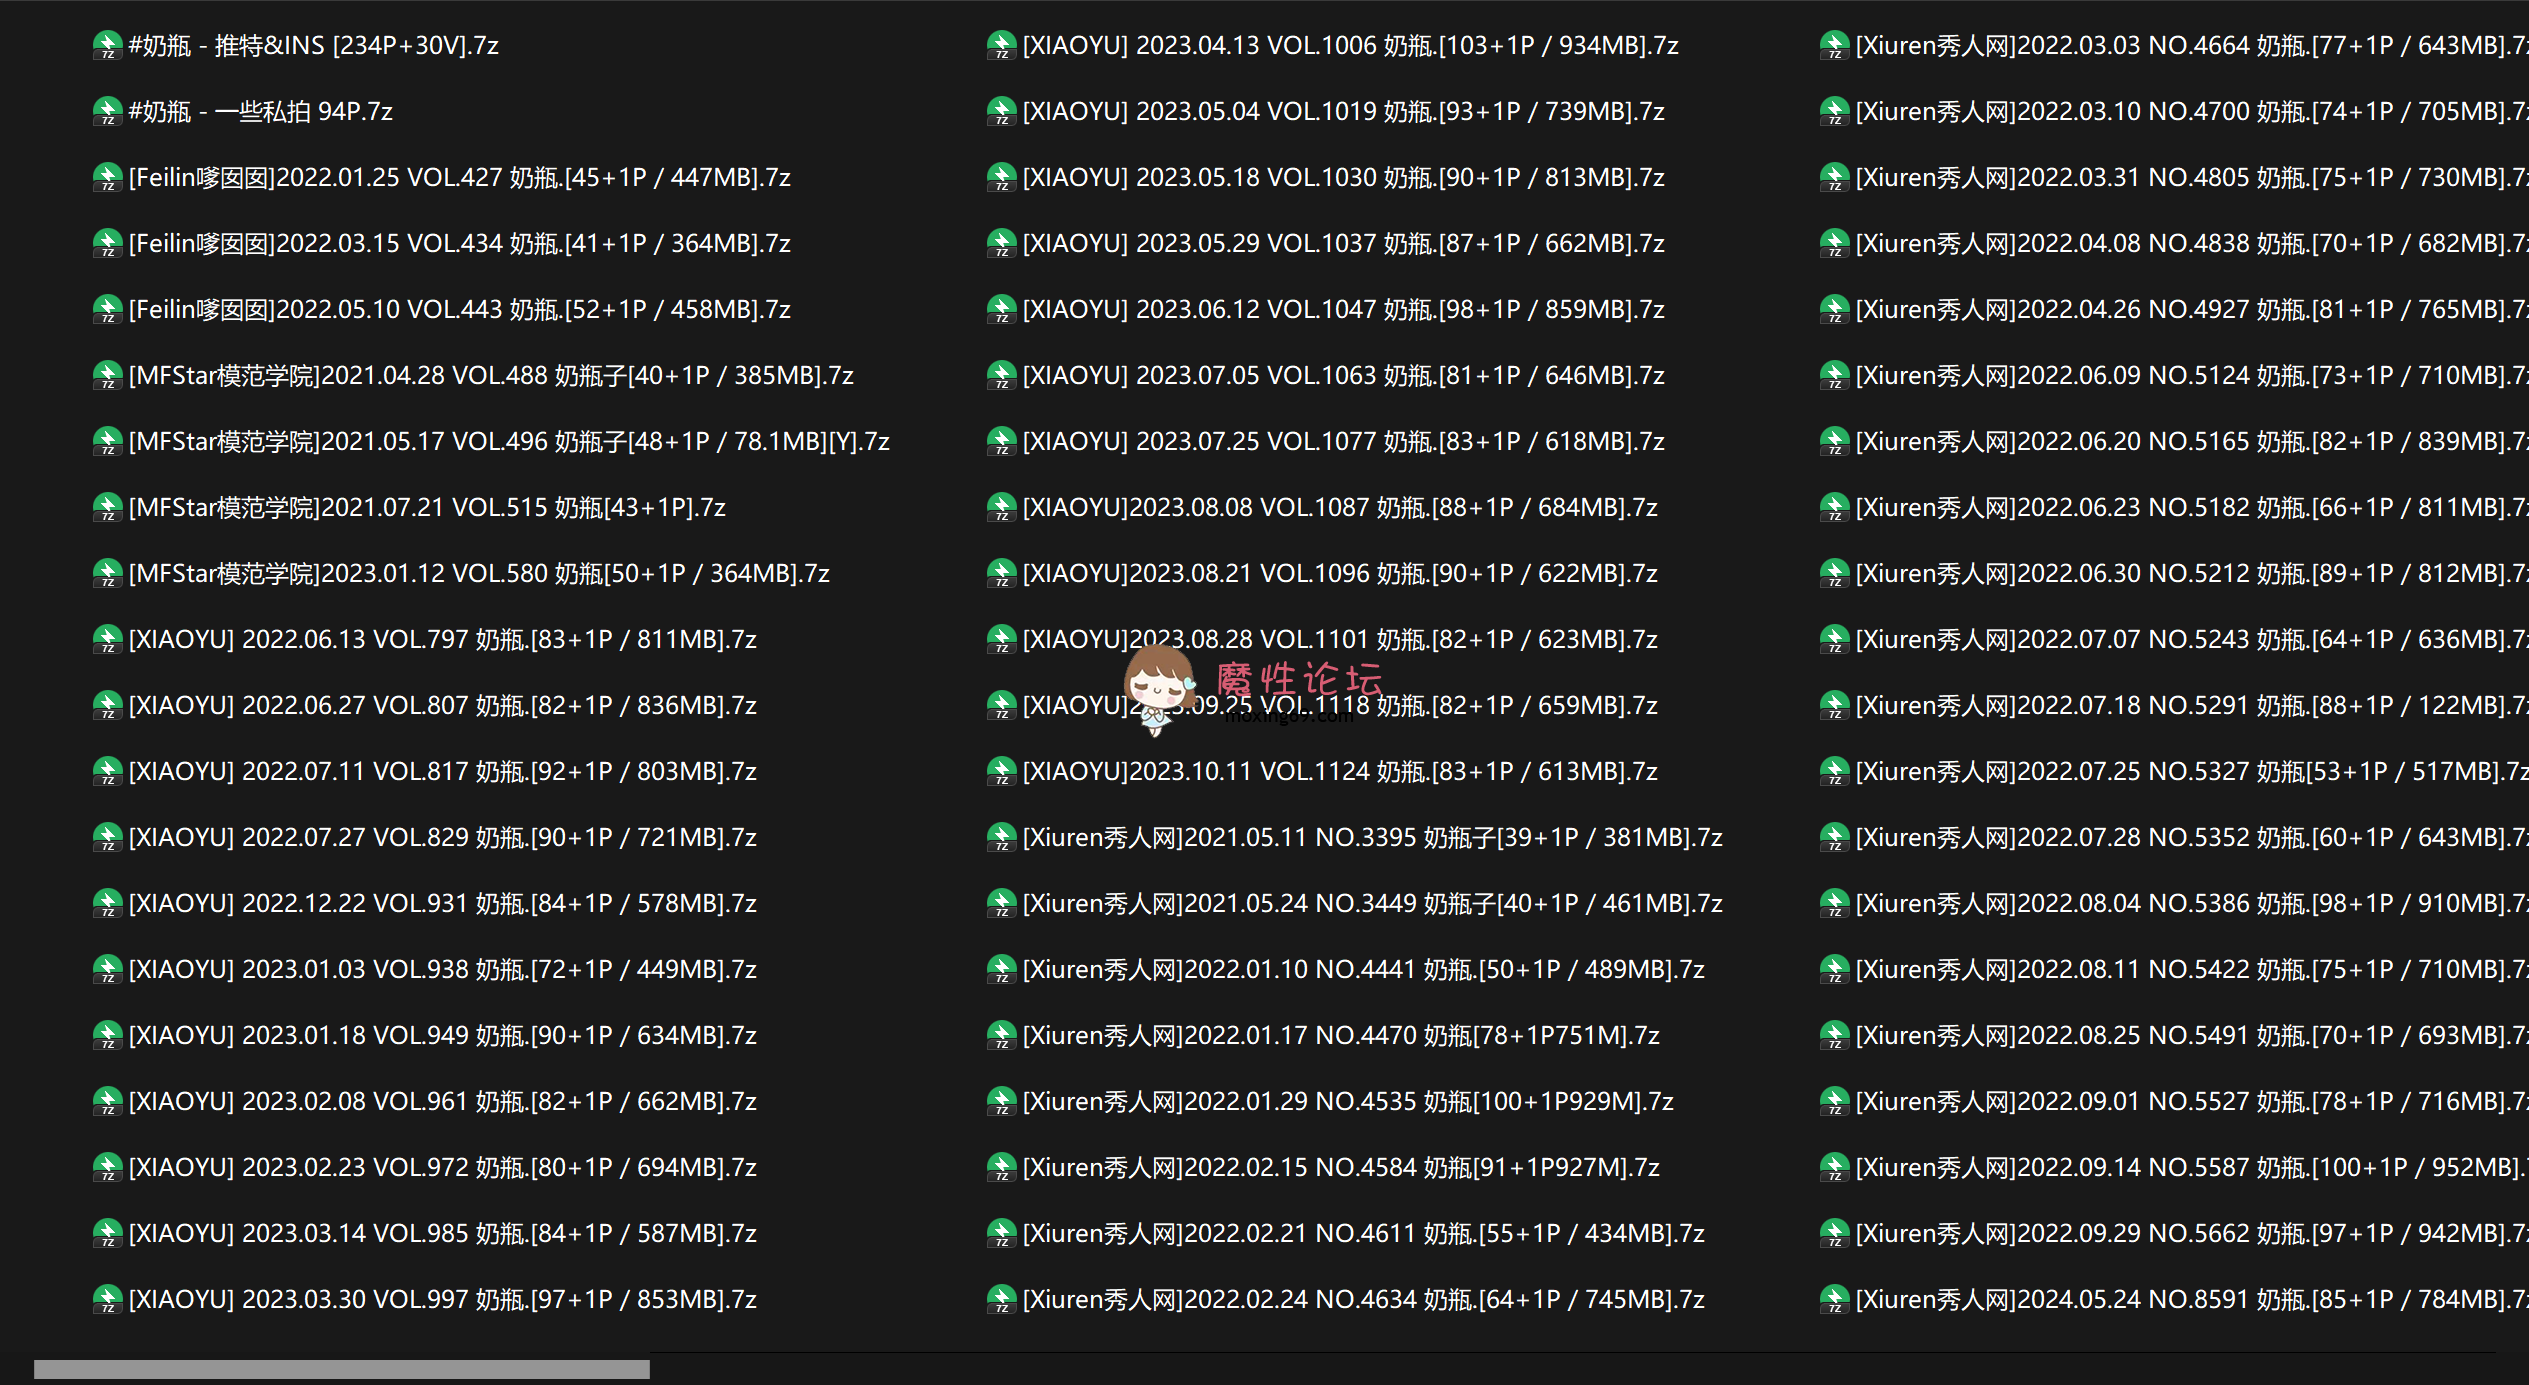2529x1385 pixels.
Task: Click the archive icon of XIAOYU VOL.1047
Action: [1001, 310]
